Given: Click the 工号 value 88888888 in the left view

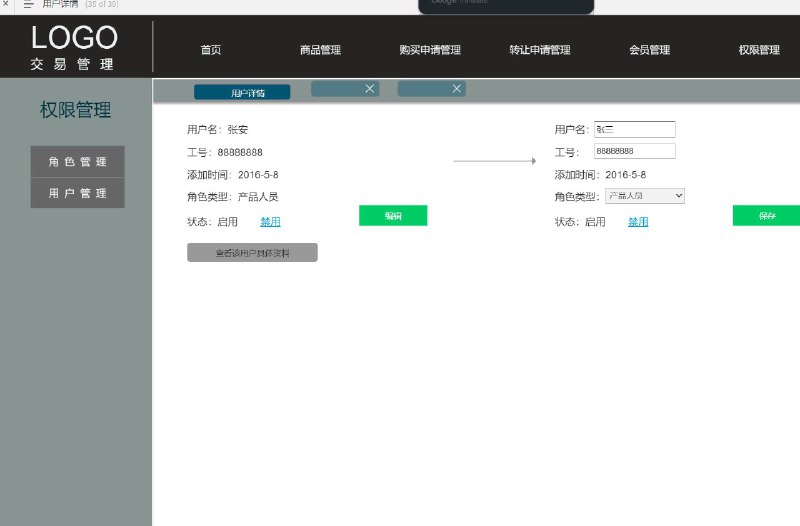Looking at the screenshot, I should coord(240,153).
